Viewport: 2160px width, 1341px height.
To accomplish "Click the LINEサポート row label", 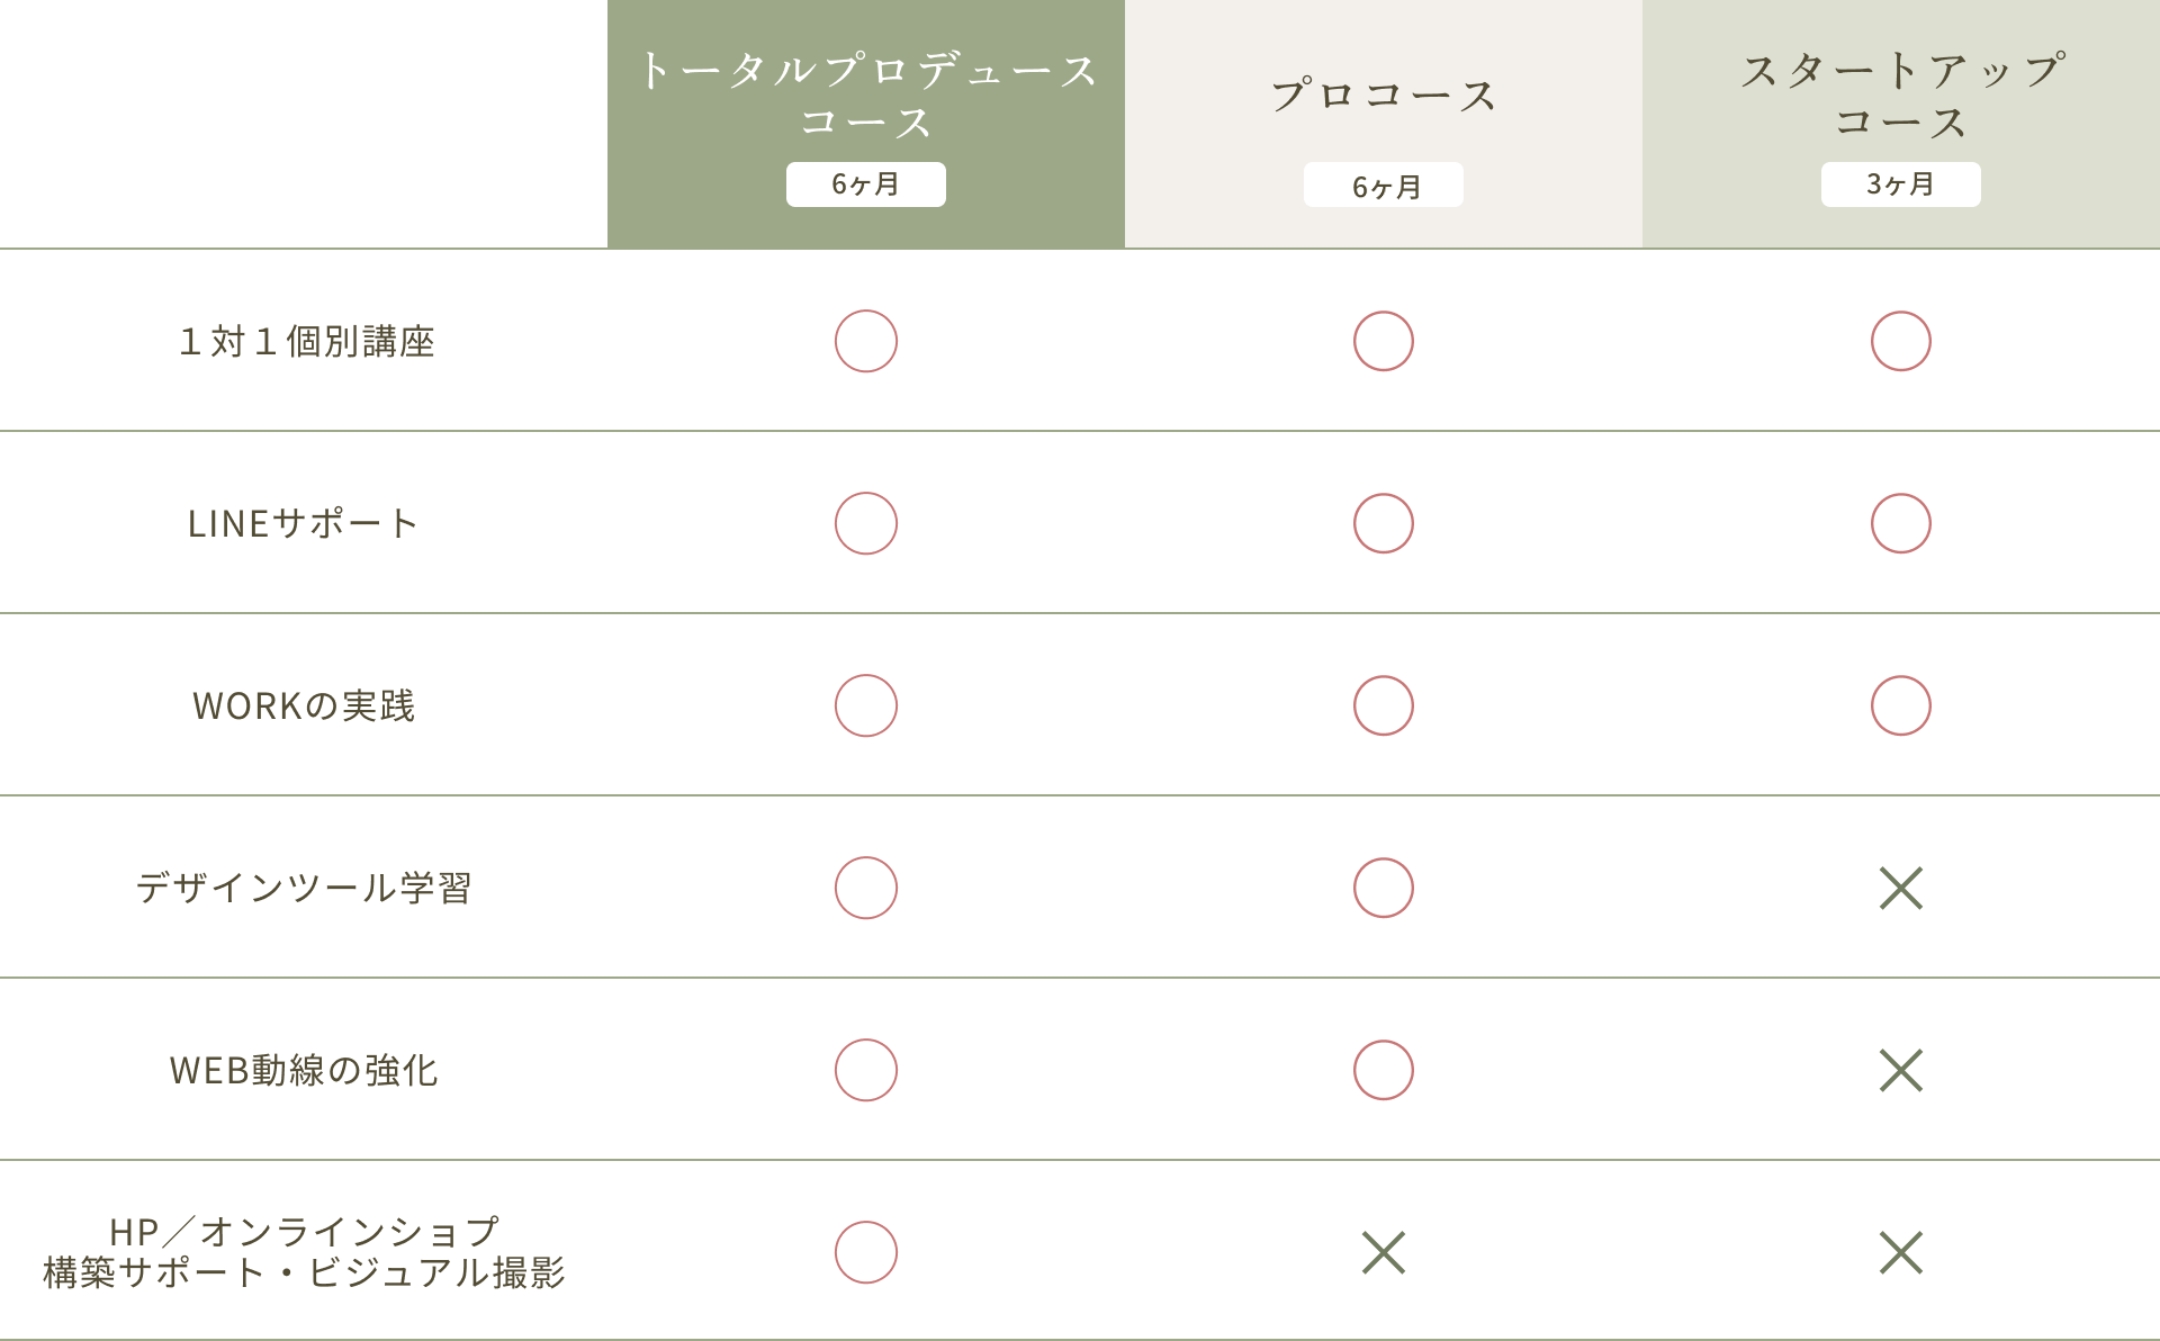I will [303, 524].
